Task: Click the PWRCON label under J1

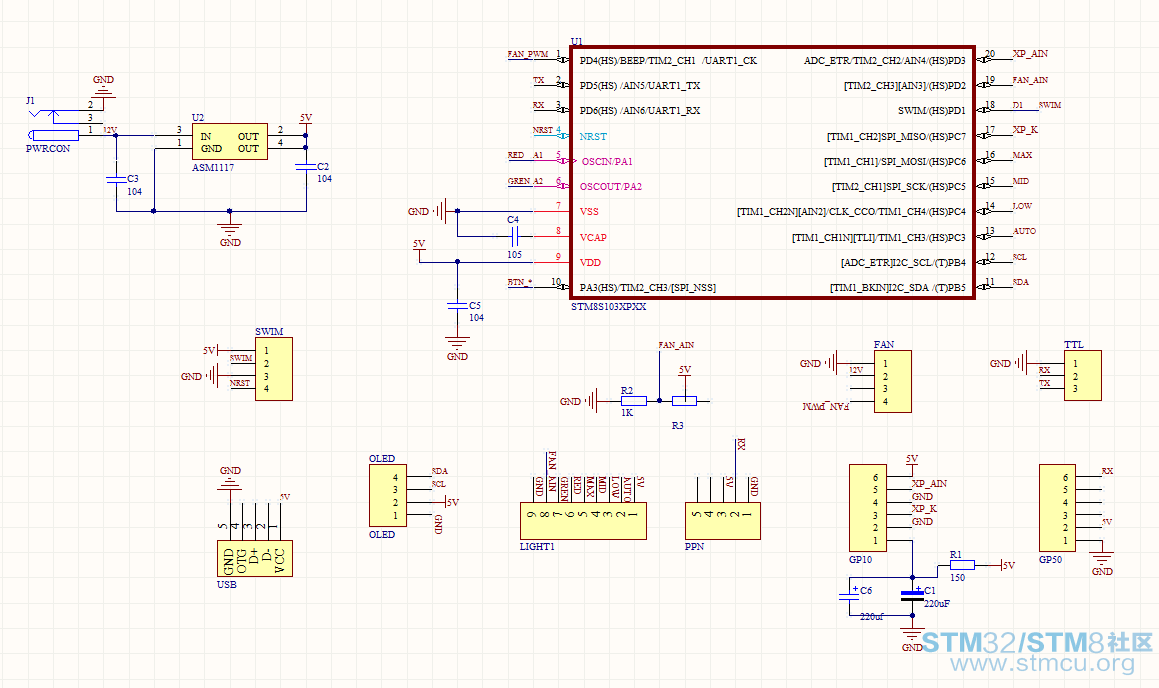Action: tap(48, 149)
